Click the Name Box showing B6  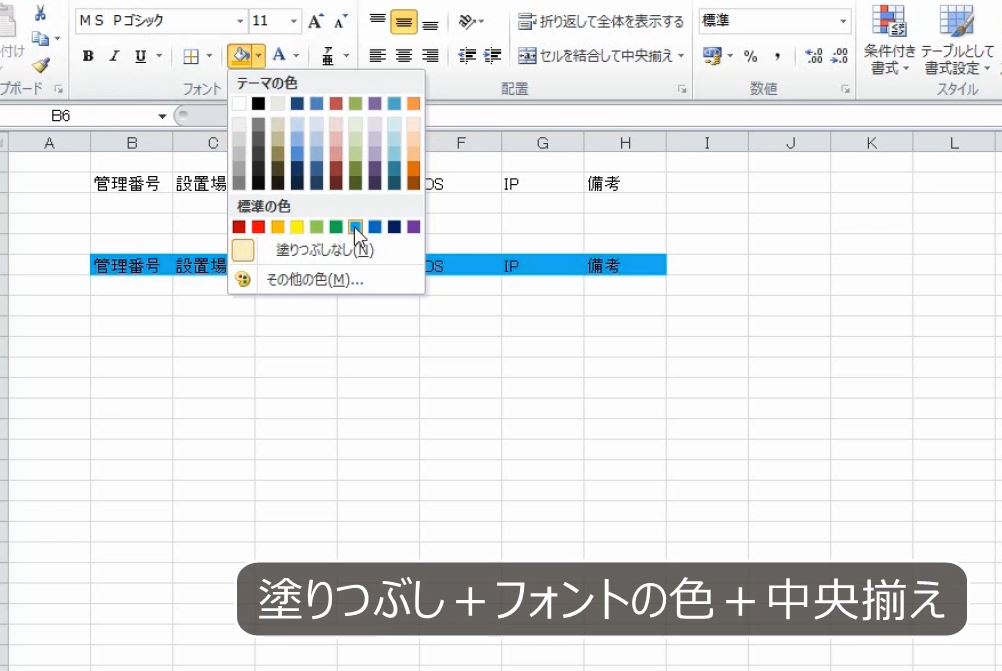(60, 116)
